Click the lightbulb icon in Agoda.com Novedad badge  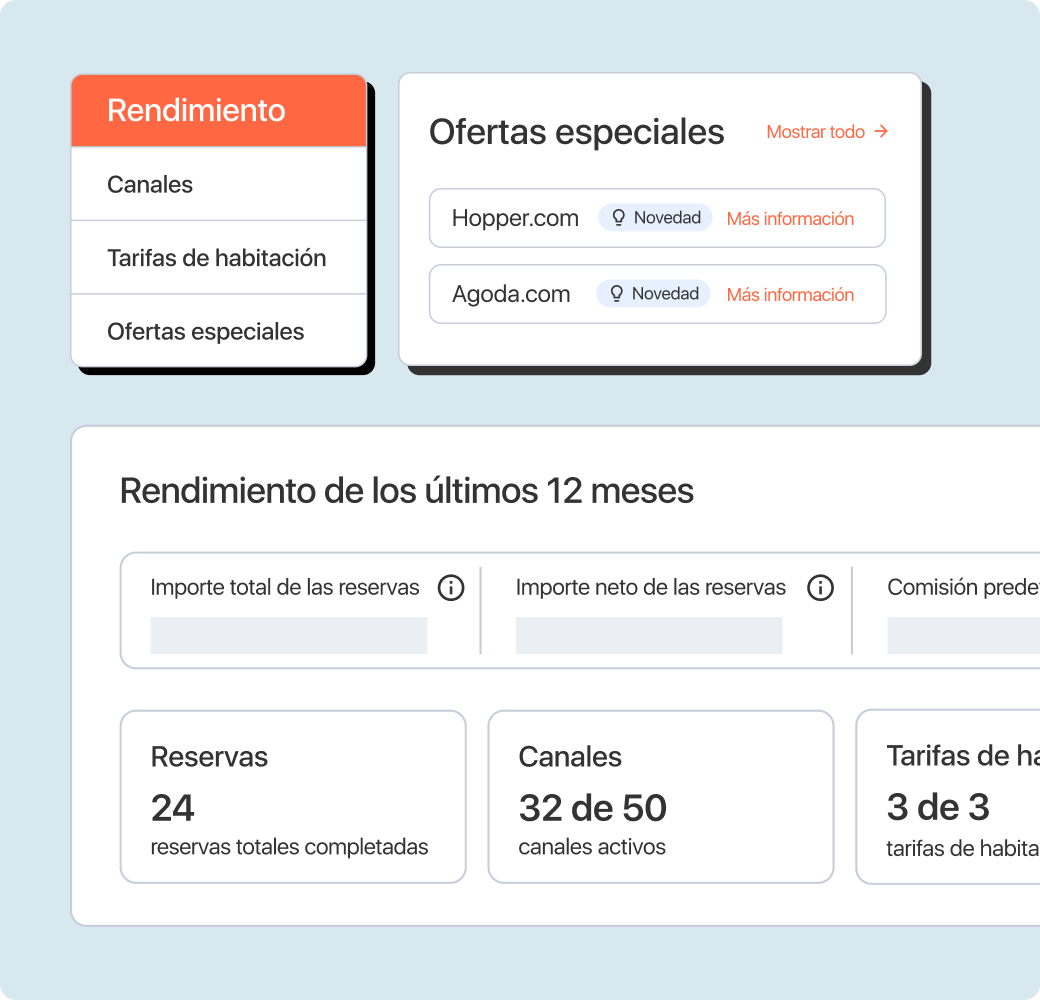pyautogui.click(x=616, y=294)
